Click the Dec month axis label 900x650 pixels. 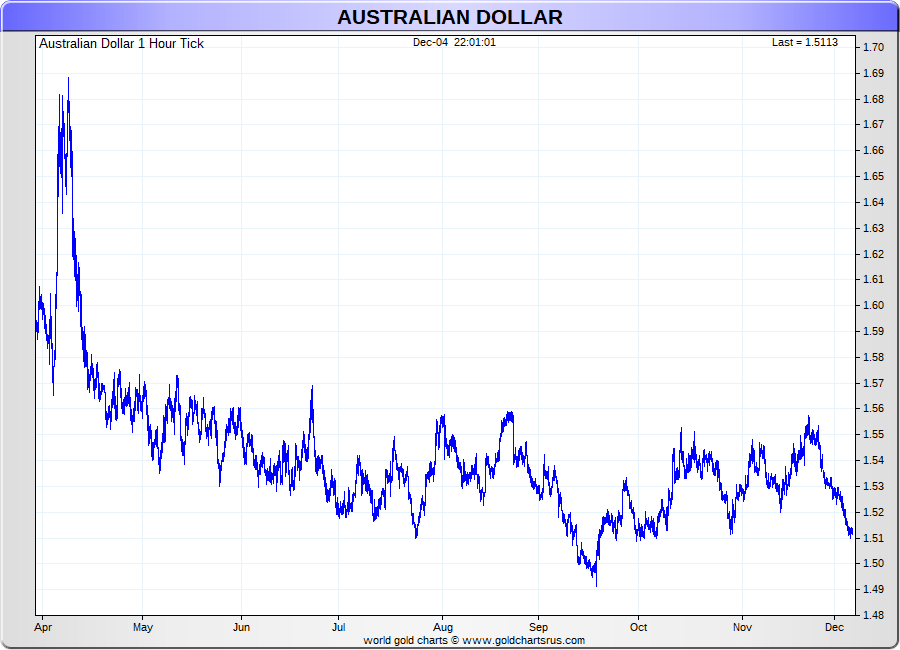pos(836,628)
